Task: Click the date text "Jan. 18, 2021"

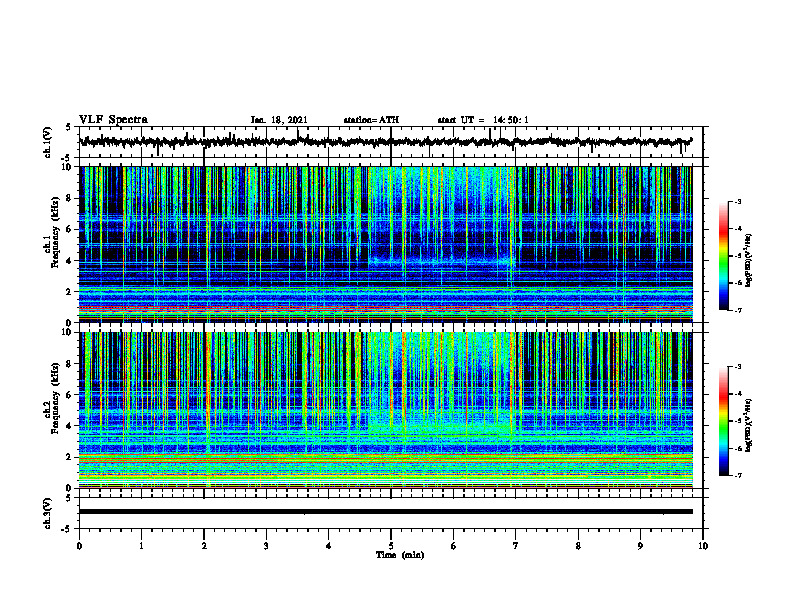Action: tap(279, 120)
